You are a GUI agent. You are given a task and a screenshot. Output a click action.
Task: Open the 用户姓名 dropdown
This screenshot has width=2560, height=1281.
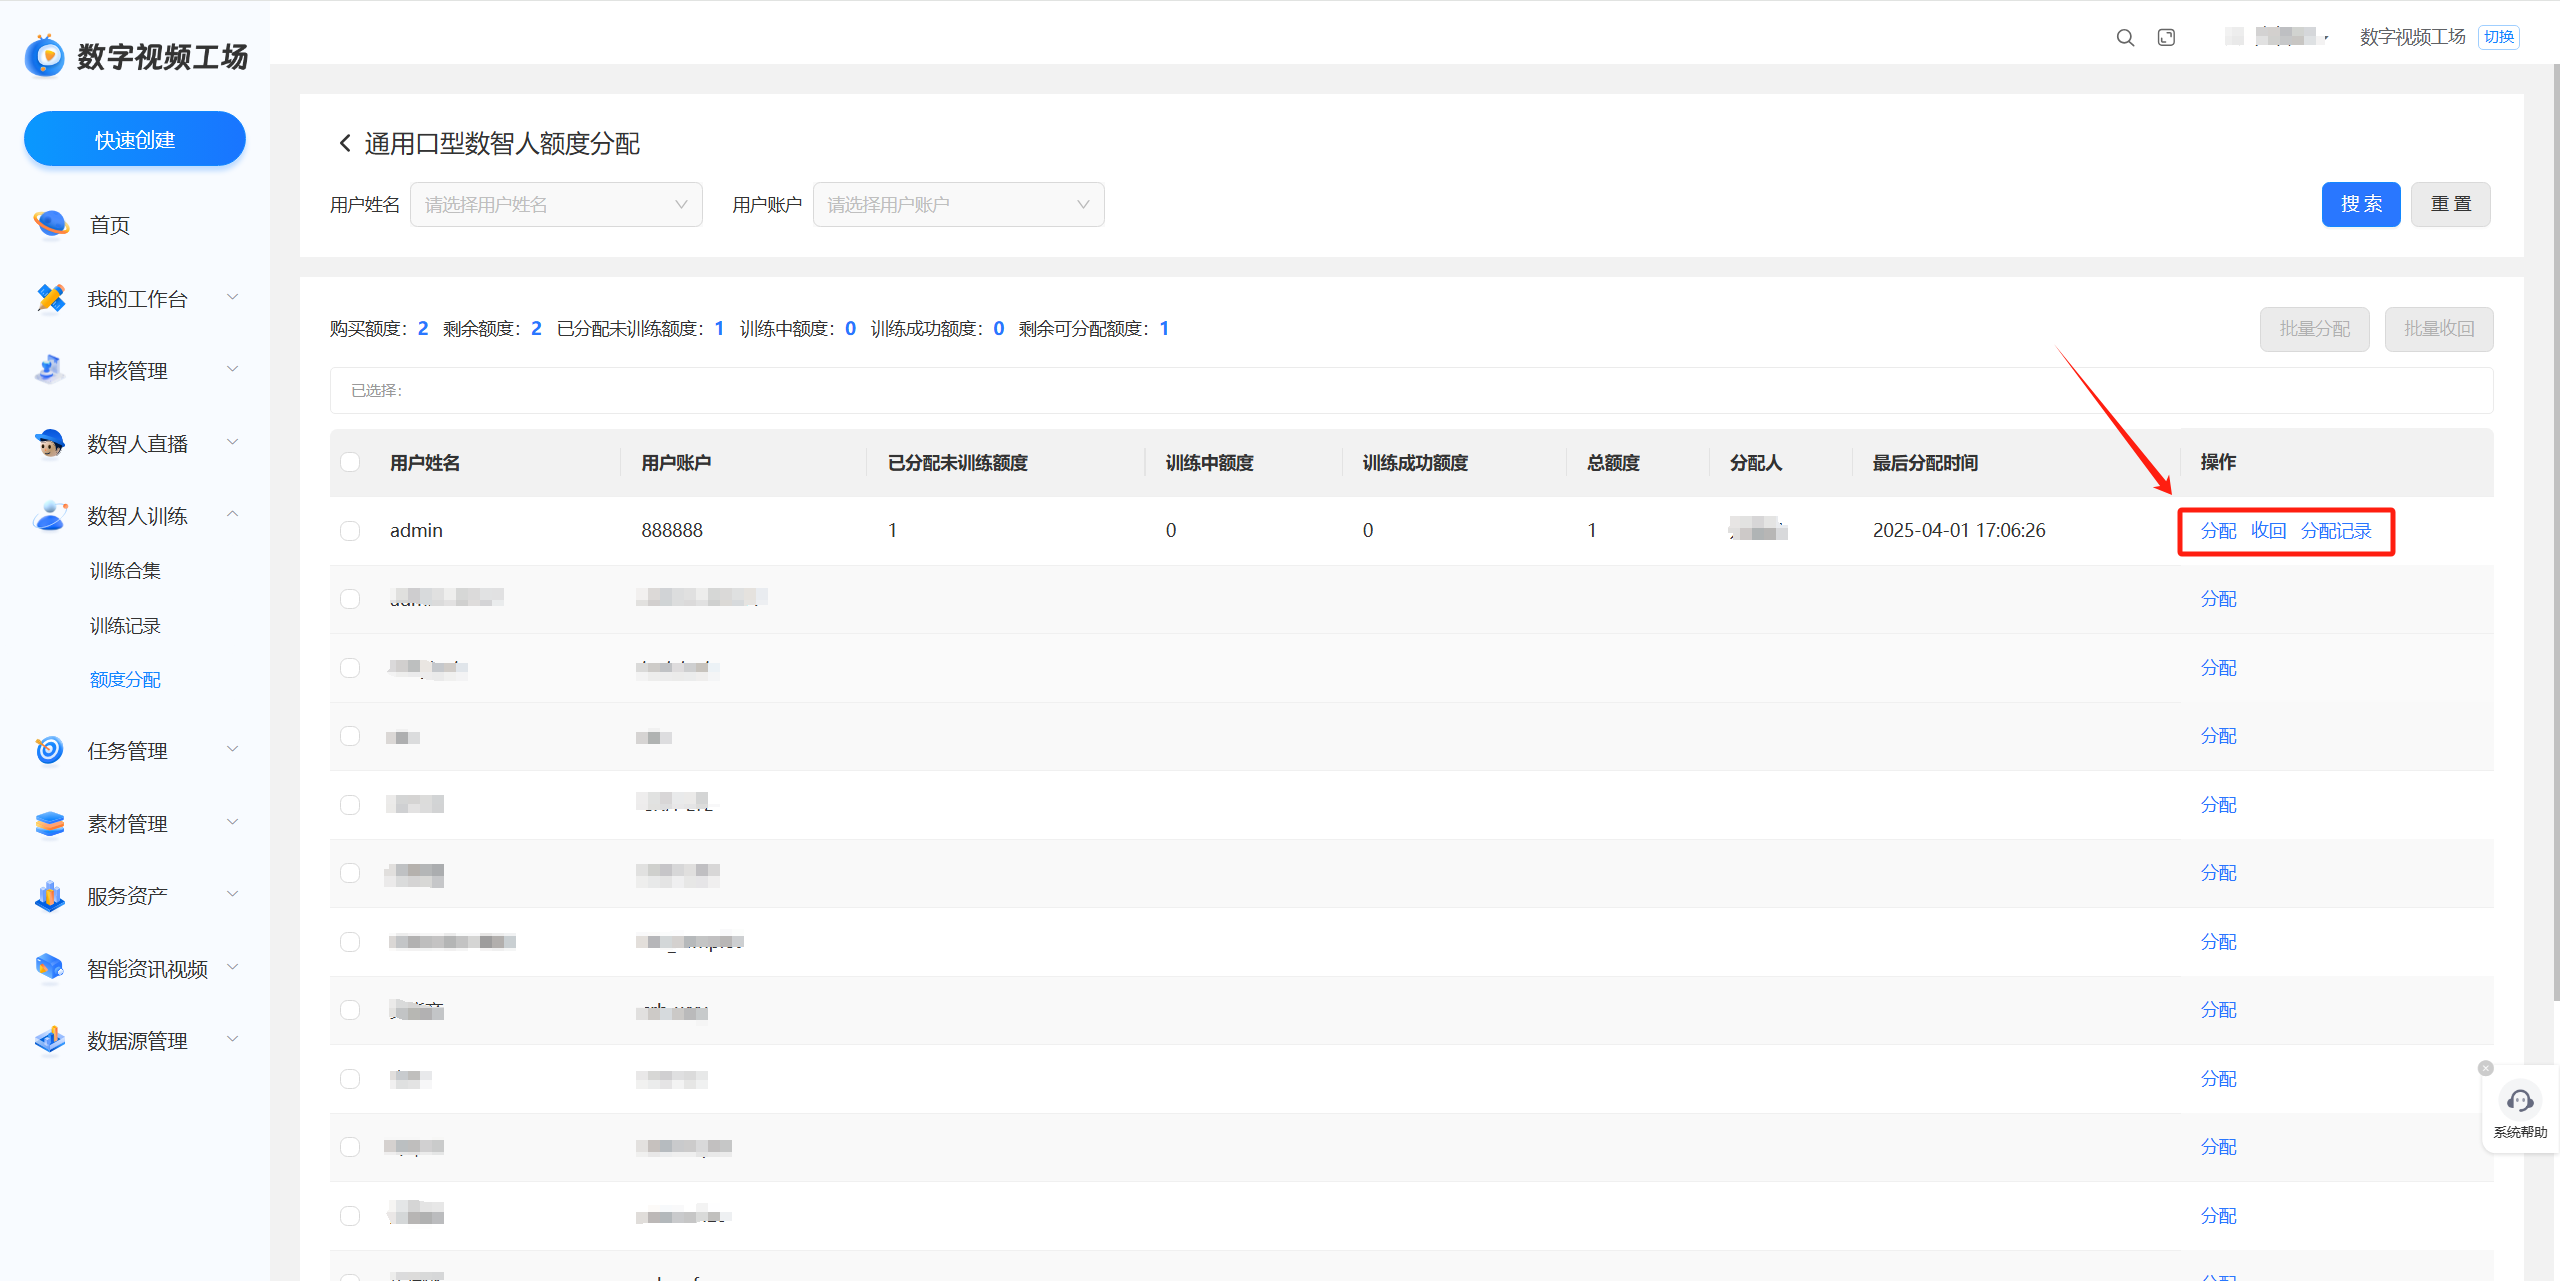556,205
